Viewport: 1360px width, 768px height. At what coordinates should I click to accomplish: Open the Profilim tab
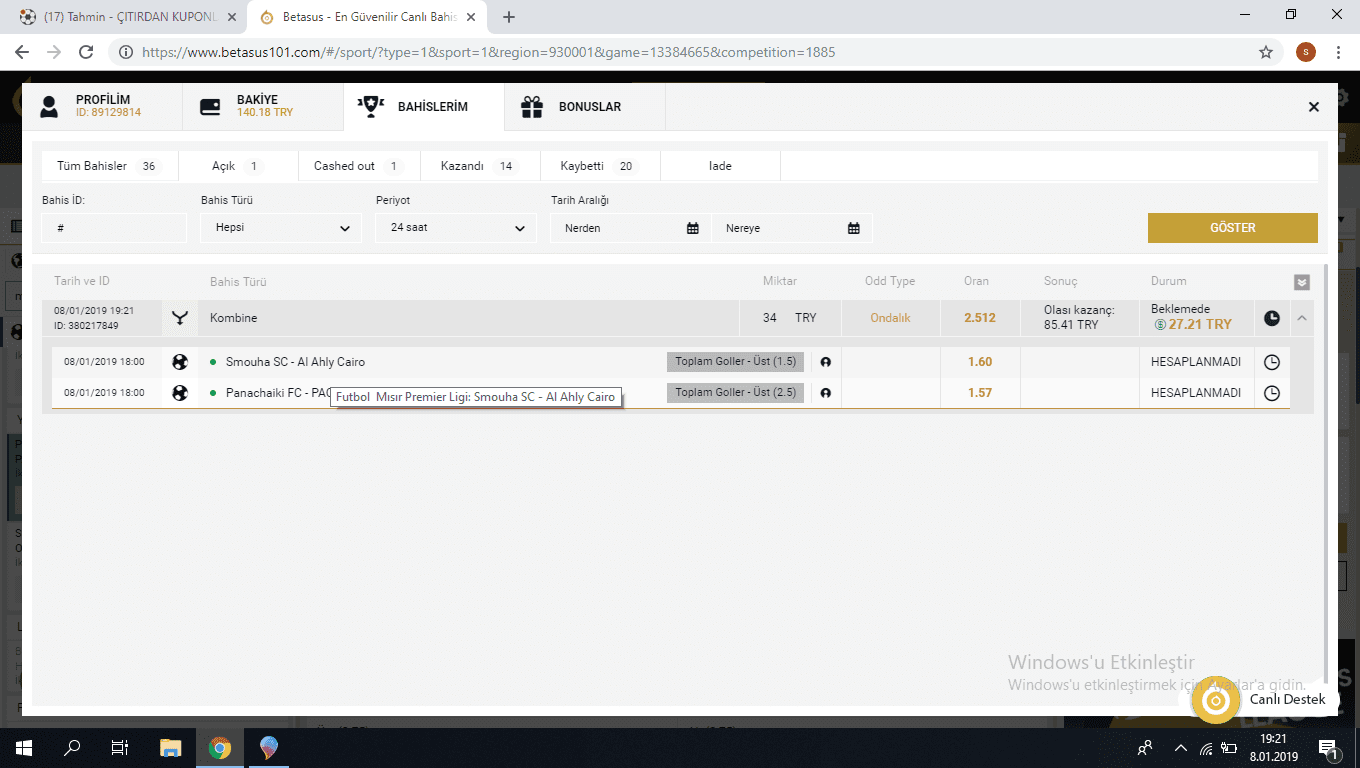[x=102, y=107]
